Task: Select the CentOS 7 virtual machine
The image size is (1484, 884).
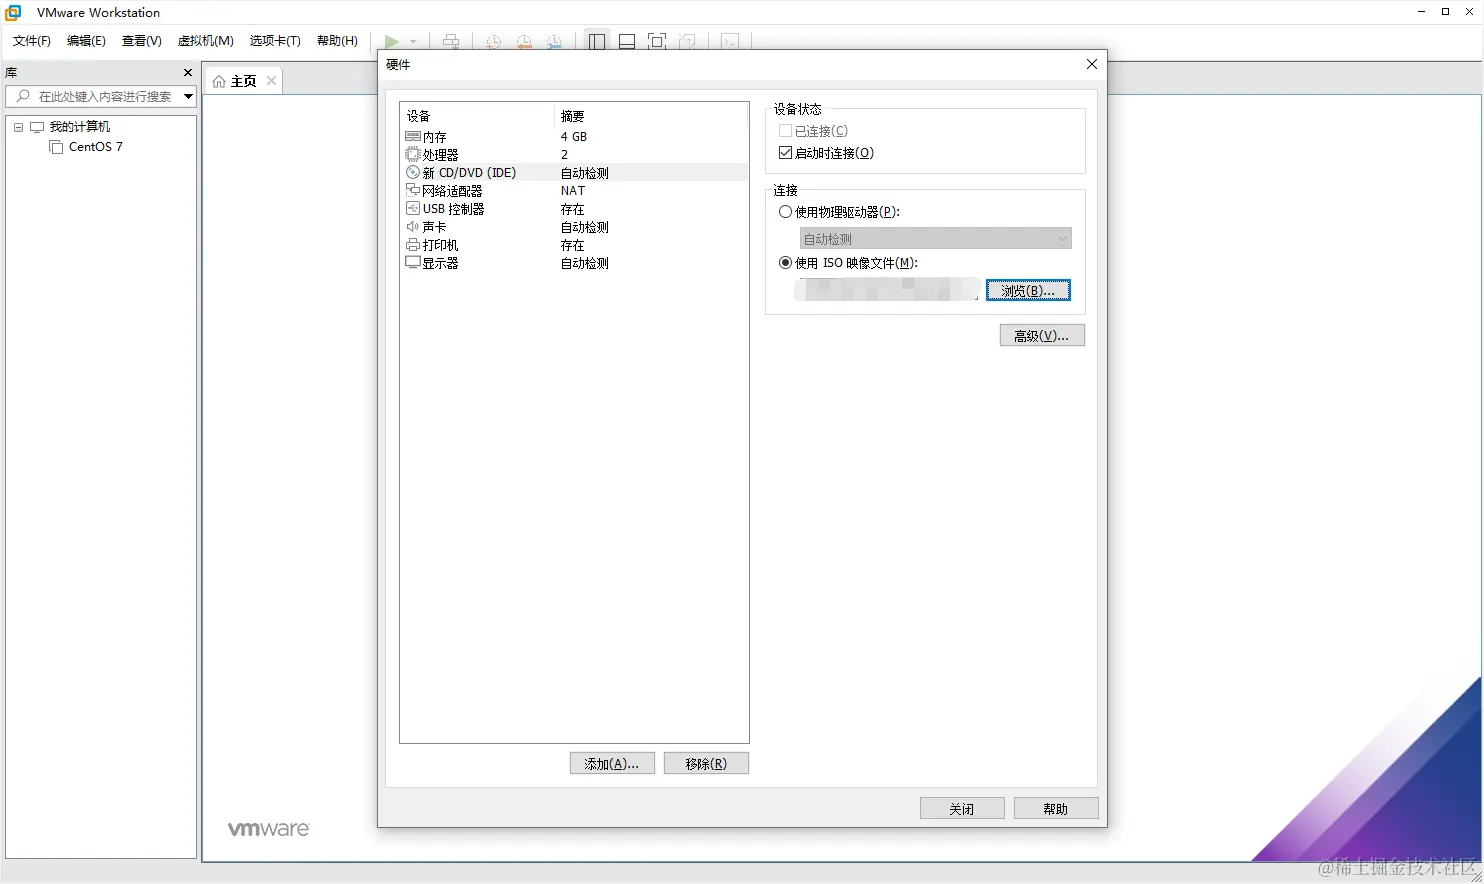Action: pyautogui.click(x=96, y=147)
